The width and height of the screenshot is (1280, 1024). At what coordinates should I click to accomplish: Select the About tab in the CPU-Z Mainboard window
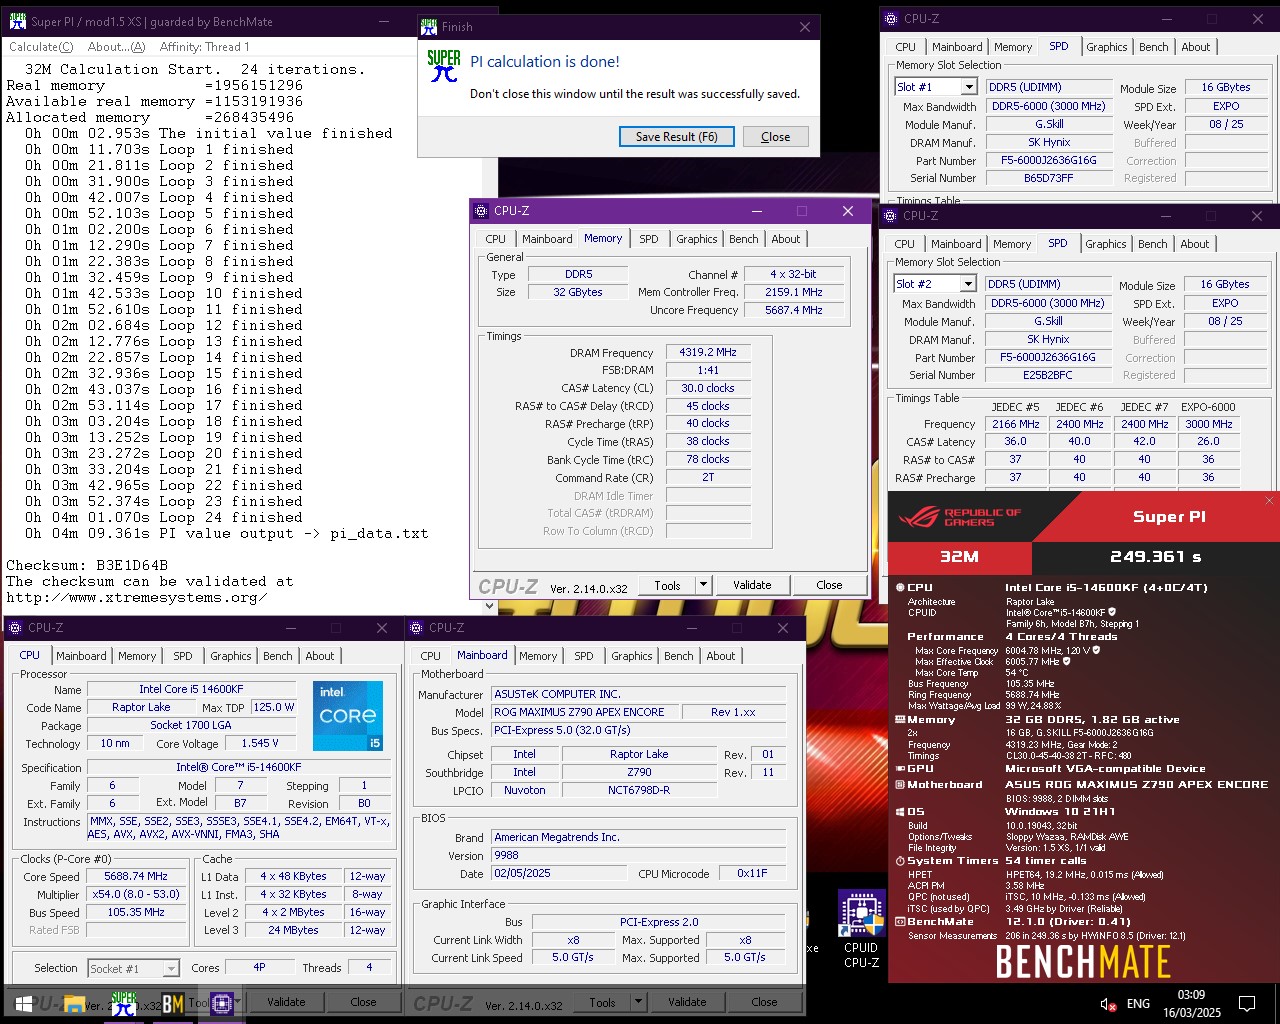point(721,656)
